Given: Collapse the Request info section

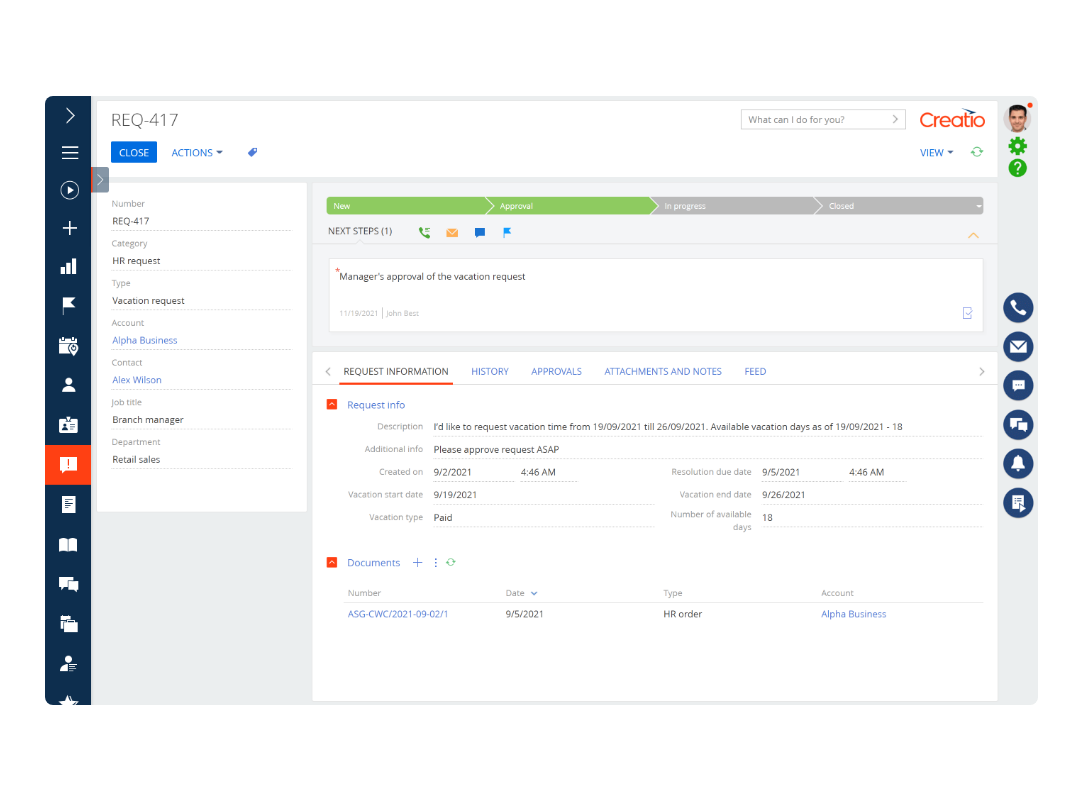Looking at the screenshot, I should click(332, 405).
